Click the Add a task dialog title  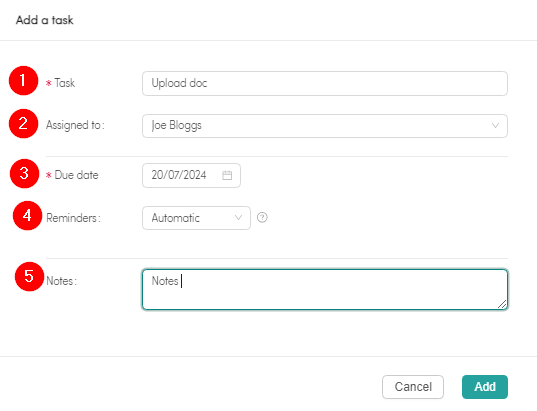click(x=45, y=20)
